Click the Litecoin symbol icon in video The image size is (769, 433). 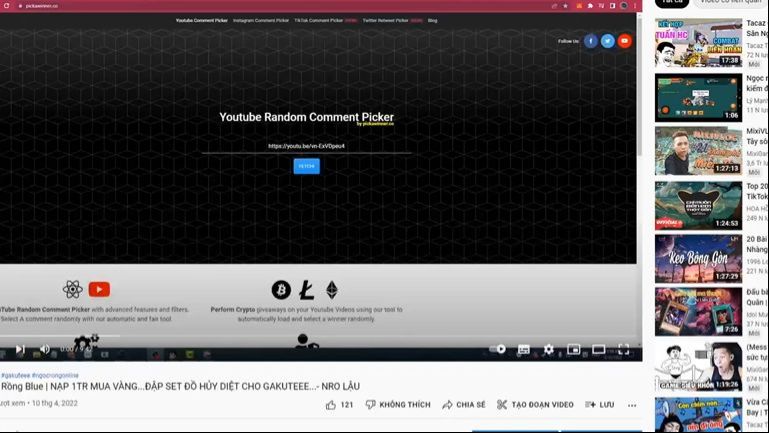point(307,290)
